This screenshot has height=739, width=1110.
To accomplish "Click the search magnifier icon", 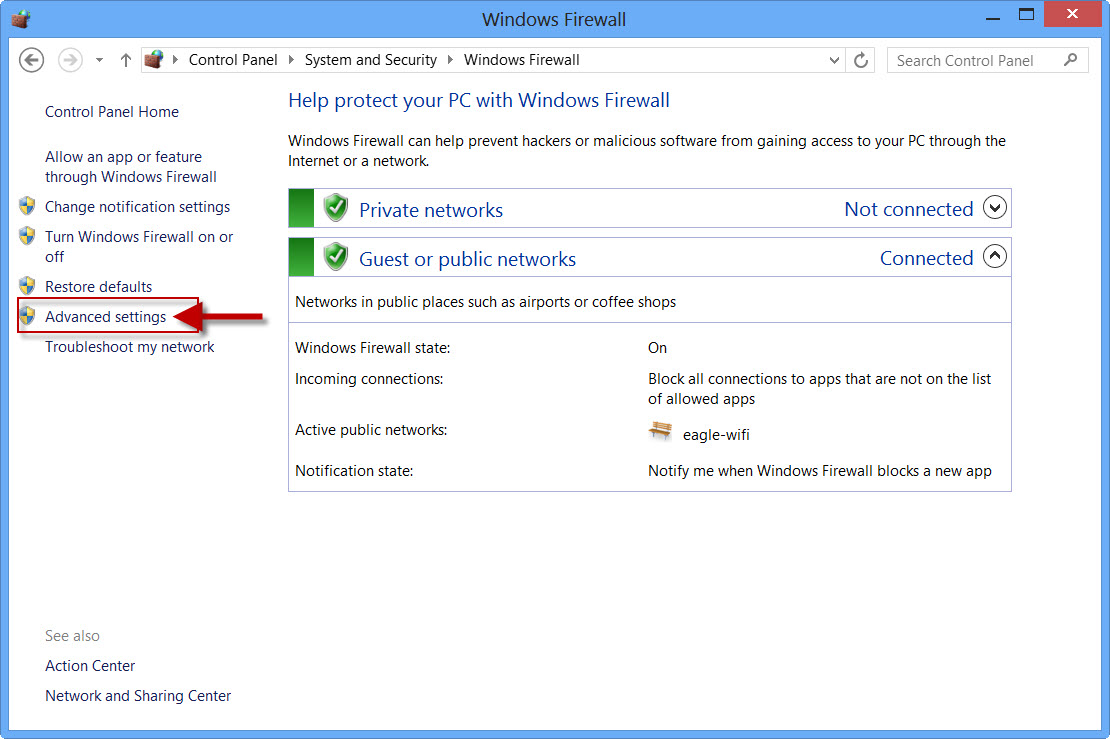I will [1070, 60].
